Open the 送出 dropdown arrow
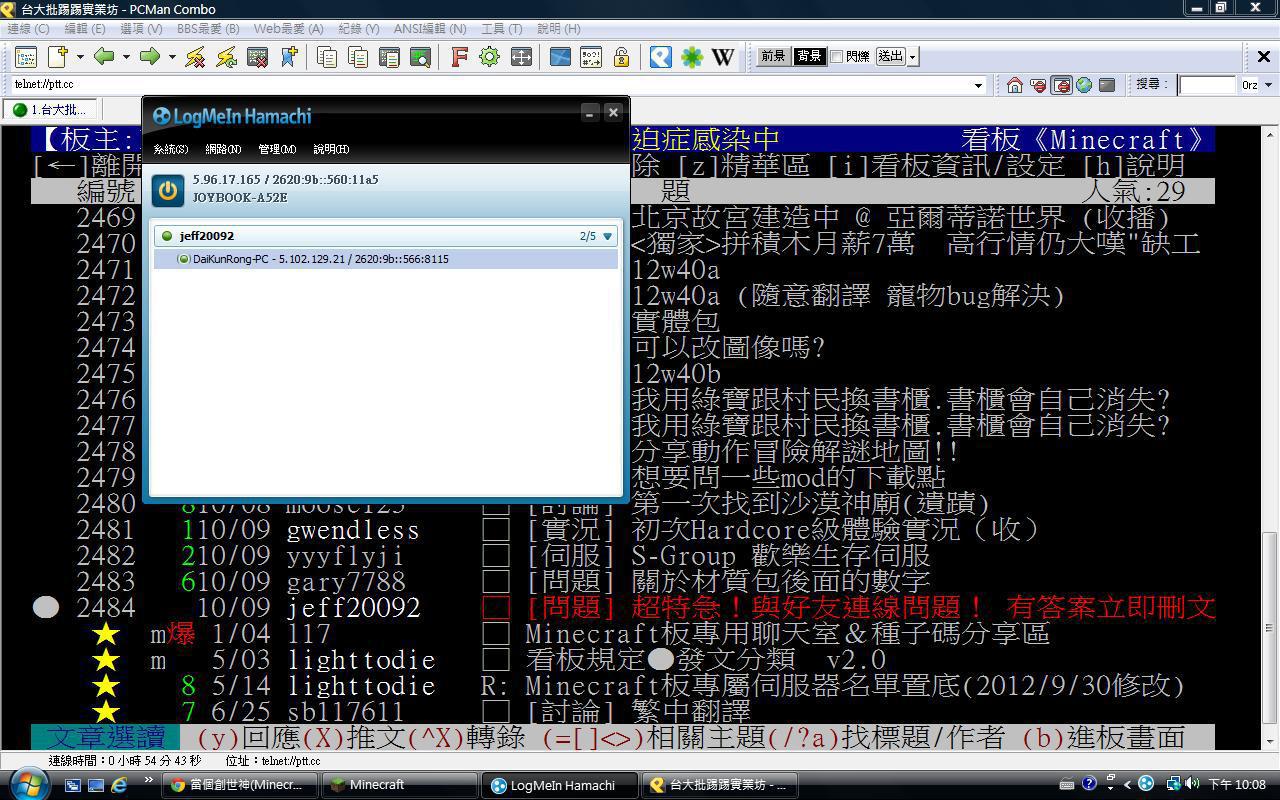The height and width of the screenshot is (800, 1280). coord(912,57)
